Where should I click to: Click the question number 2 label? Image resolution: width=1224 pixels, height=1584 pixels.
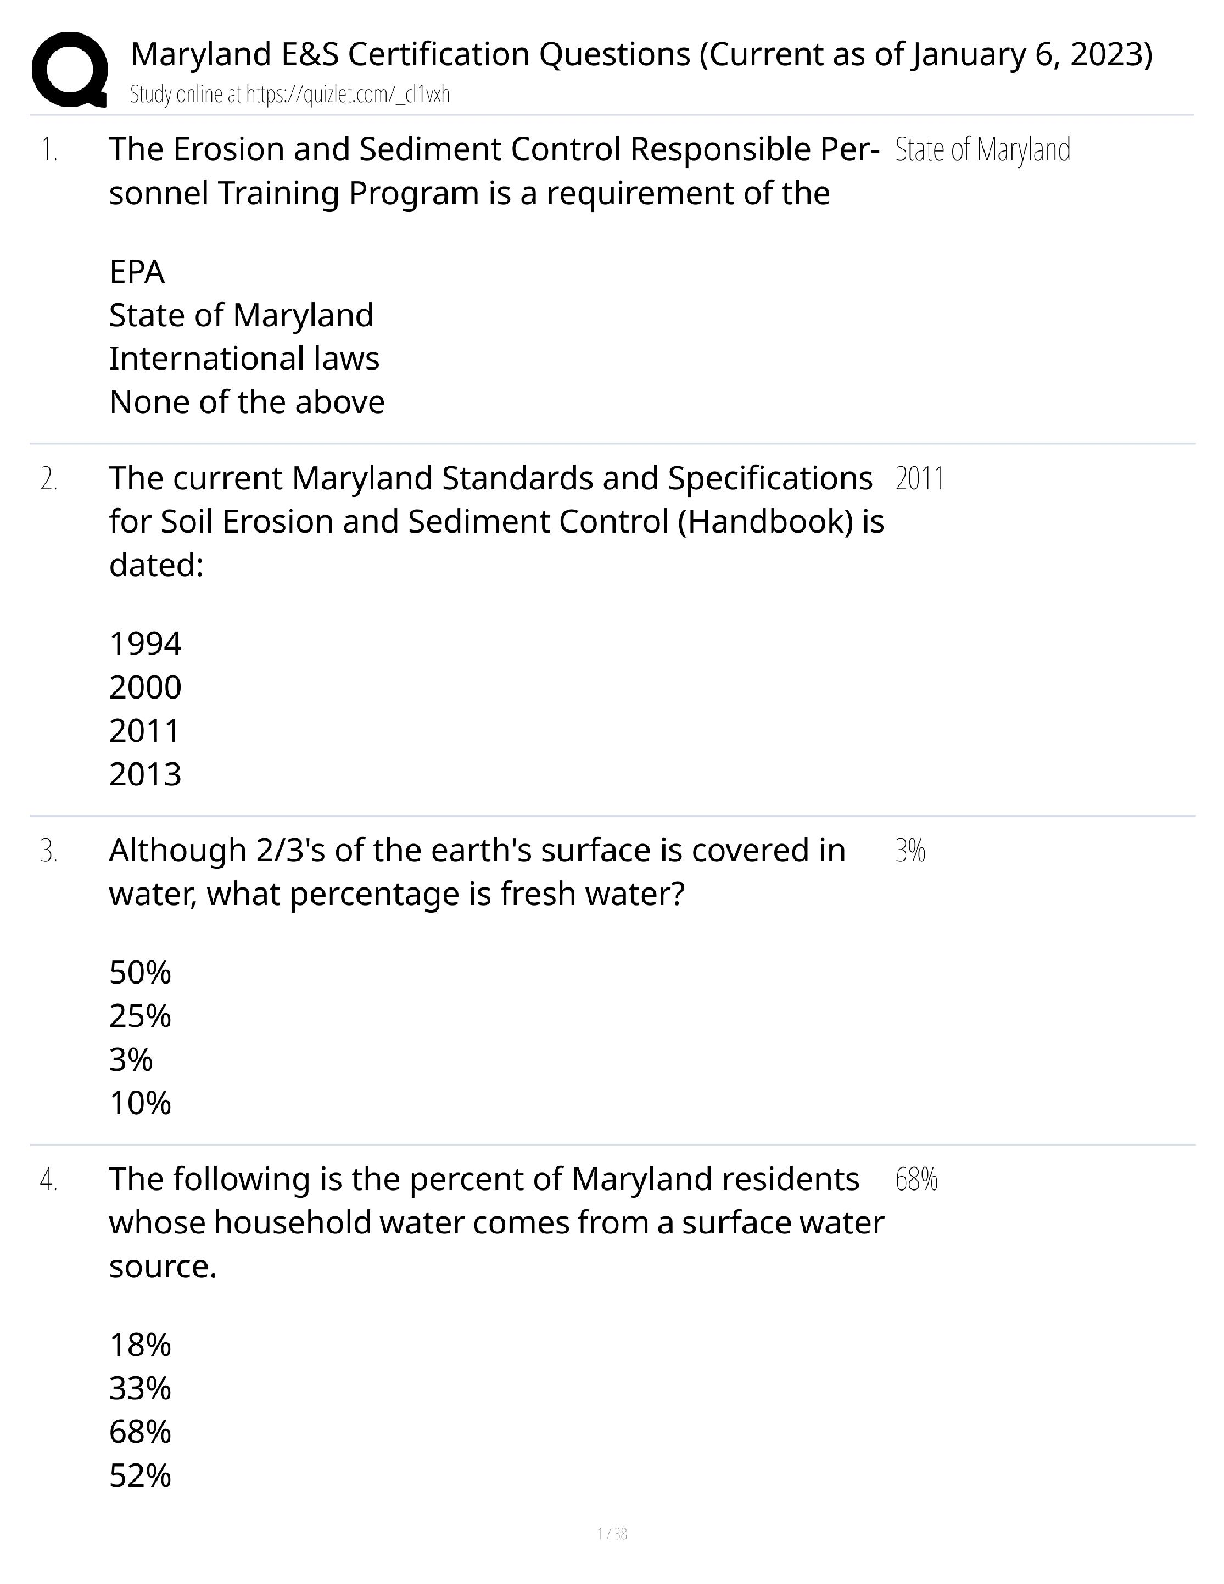click(48, 479)
